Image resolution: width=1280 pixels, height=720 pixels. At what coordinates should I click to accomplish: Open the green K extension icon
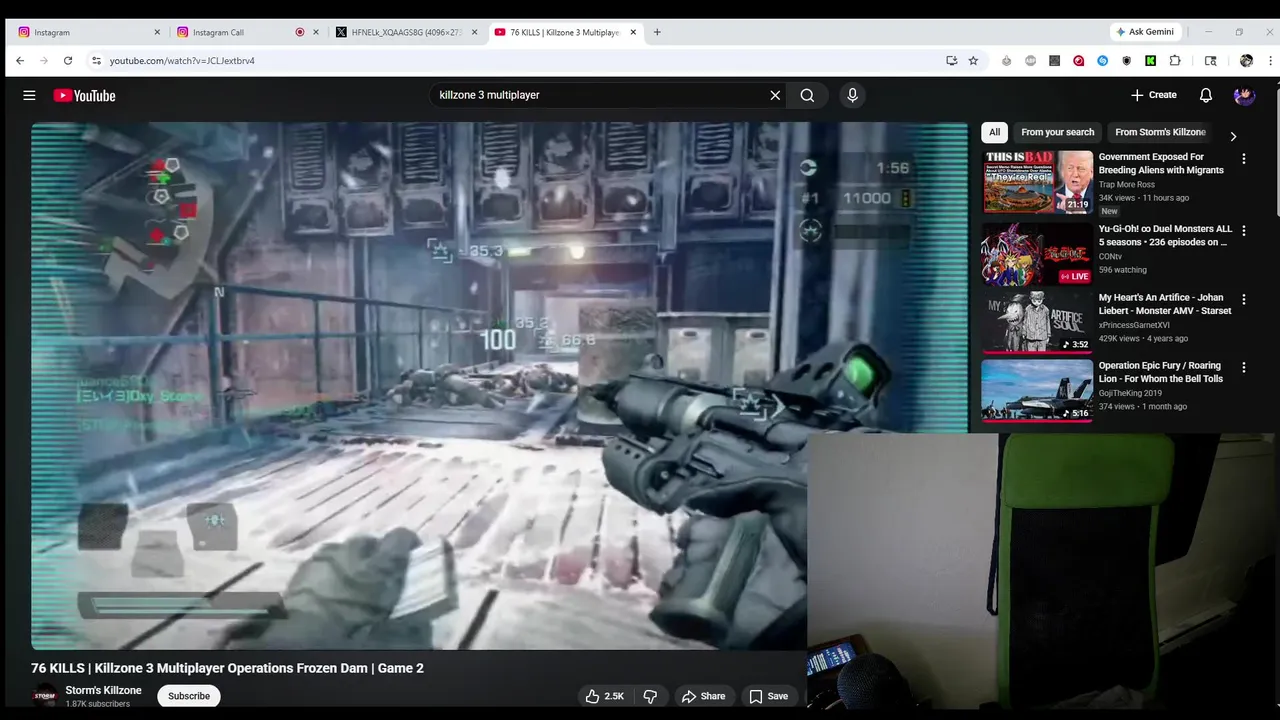(x=1151, y=61)
